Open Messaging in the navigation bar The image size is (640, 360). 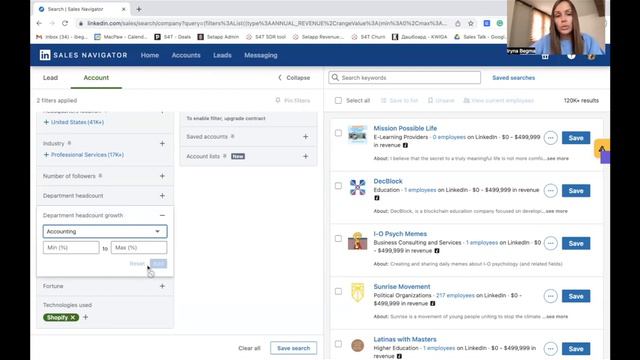(x=260, y=55)
